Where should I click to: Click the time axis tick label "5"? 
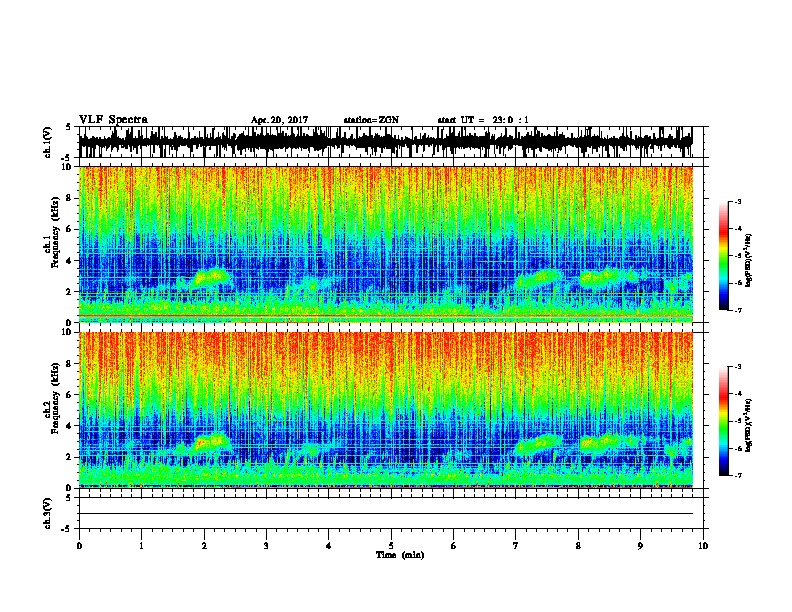[391, 546]
